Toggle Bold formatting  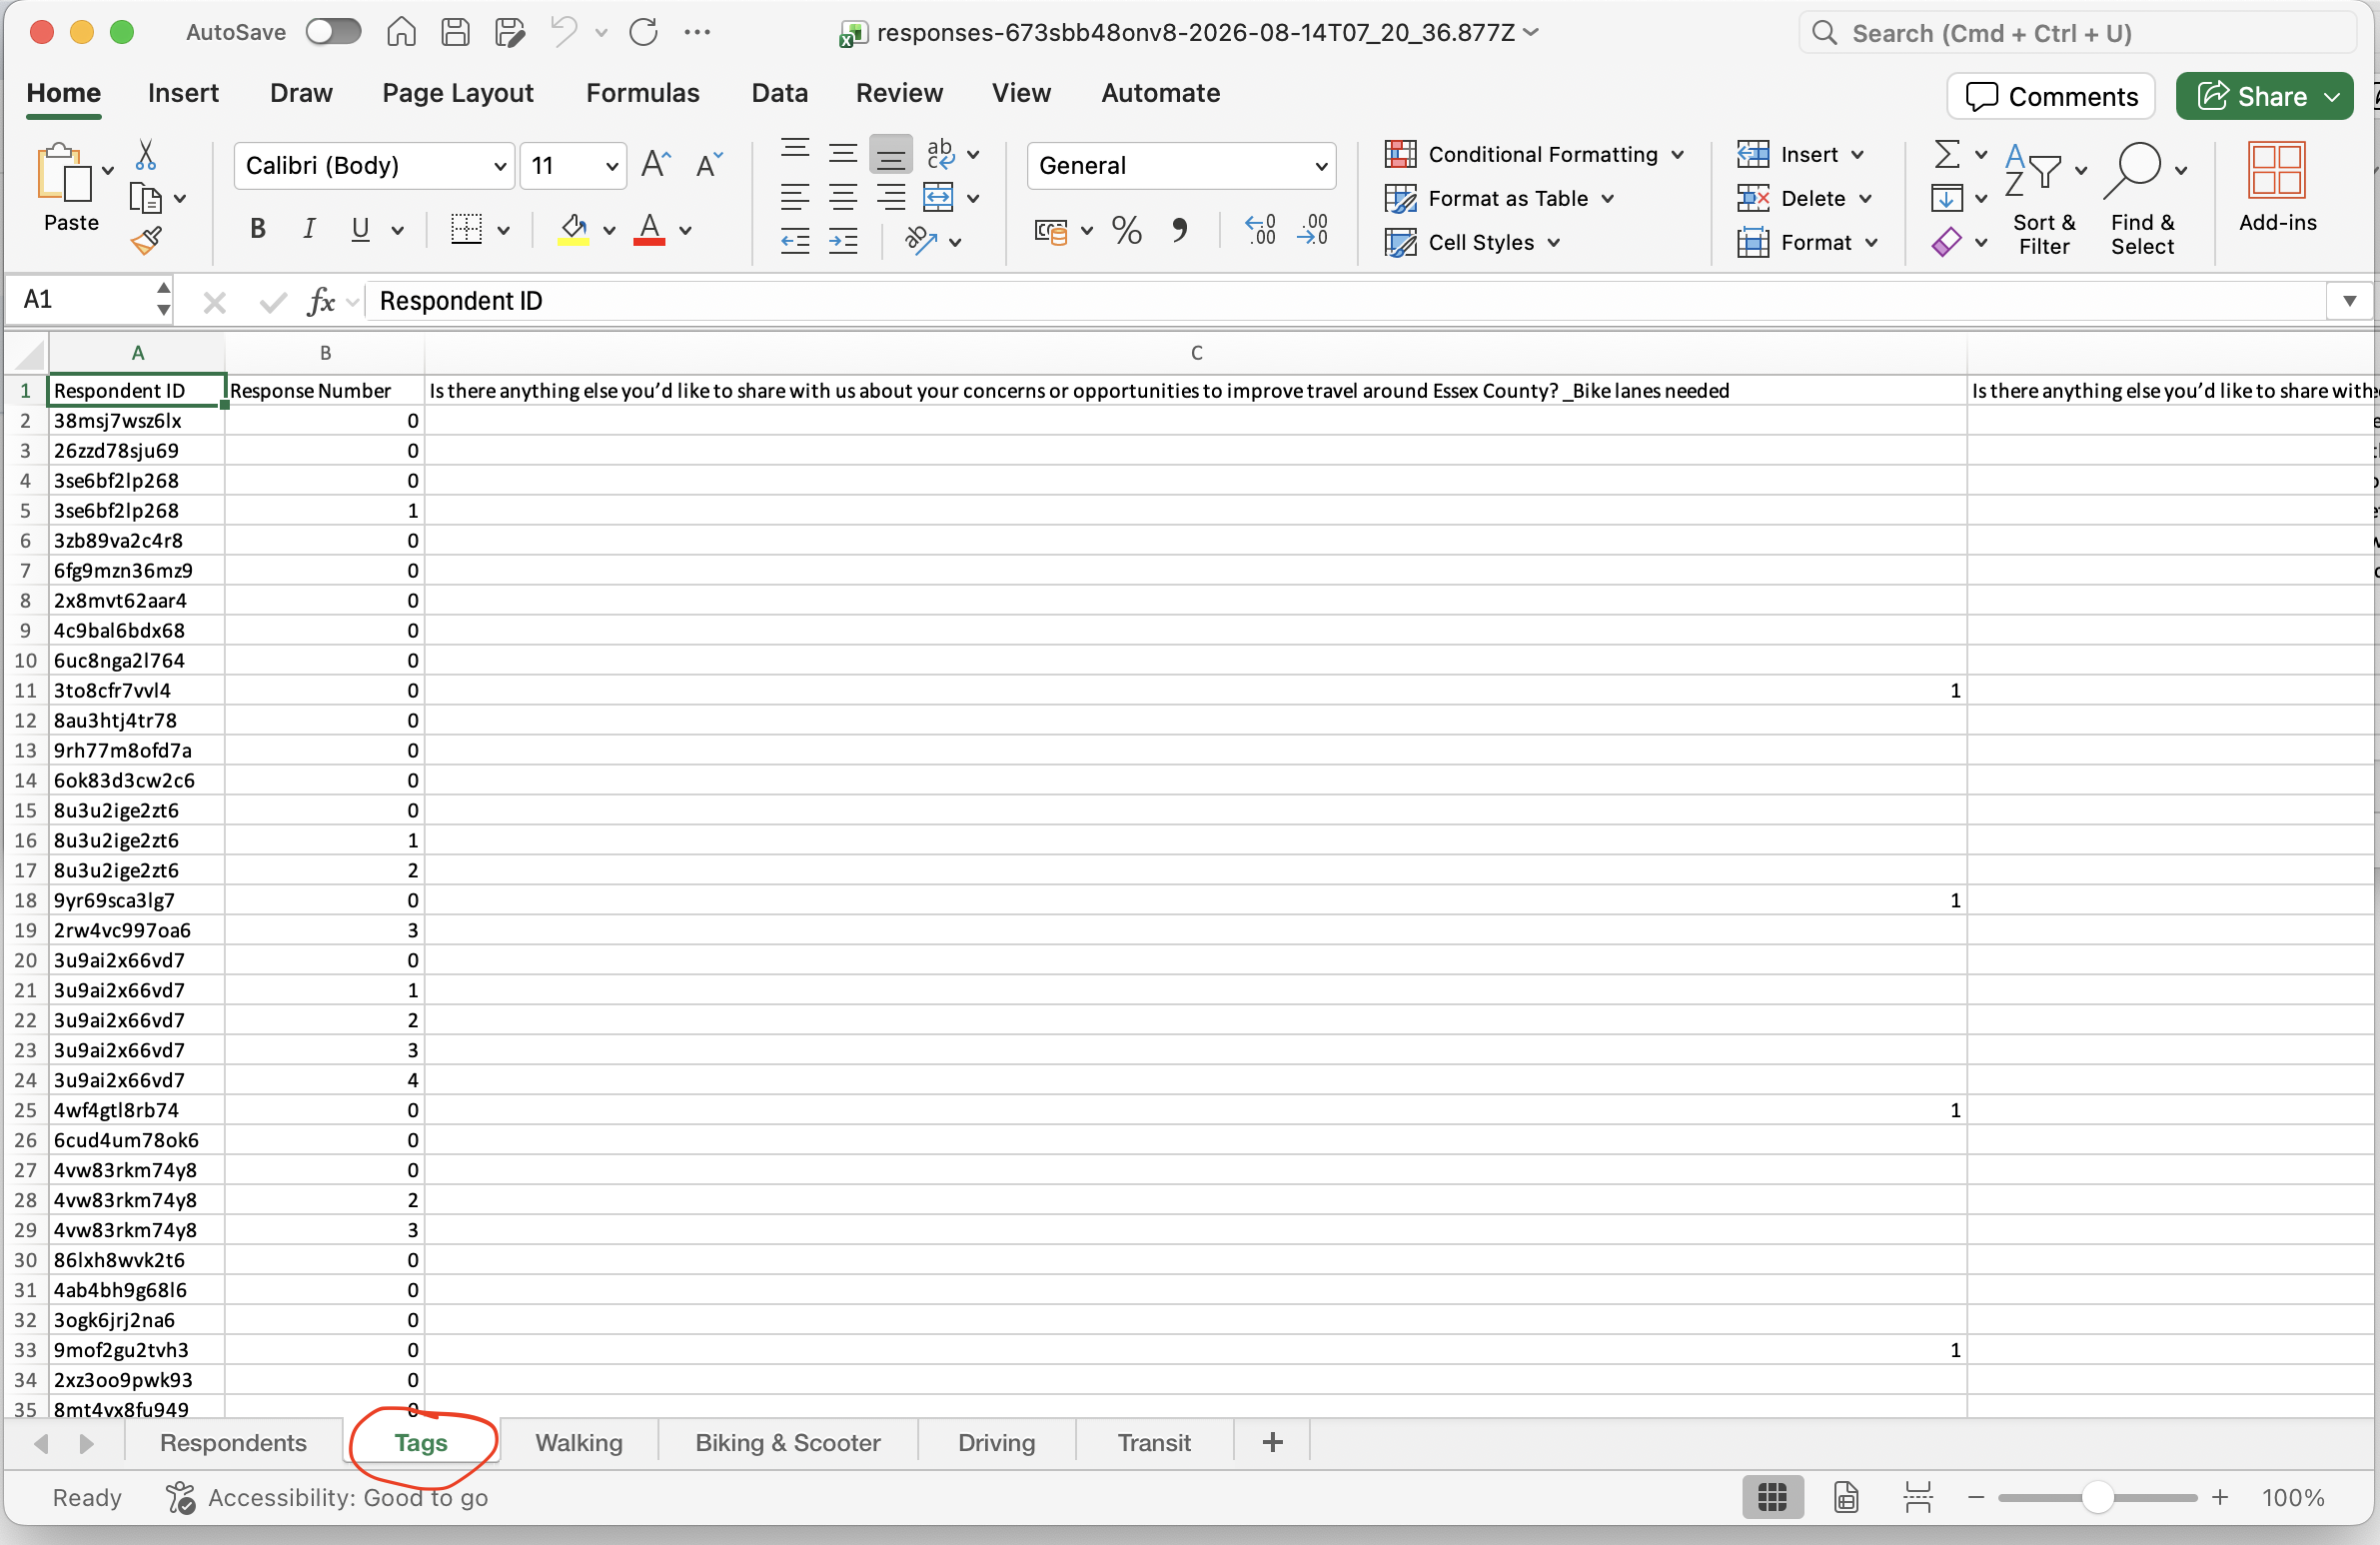pos(258,230)
